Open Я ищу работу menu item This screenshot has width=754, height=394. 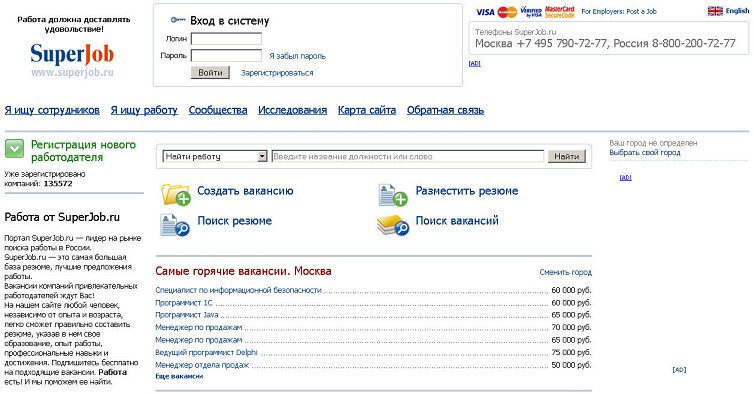[144, 110]
